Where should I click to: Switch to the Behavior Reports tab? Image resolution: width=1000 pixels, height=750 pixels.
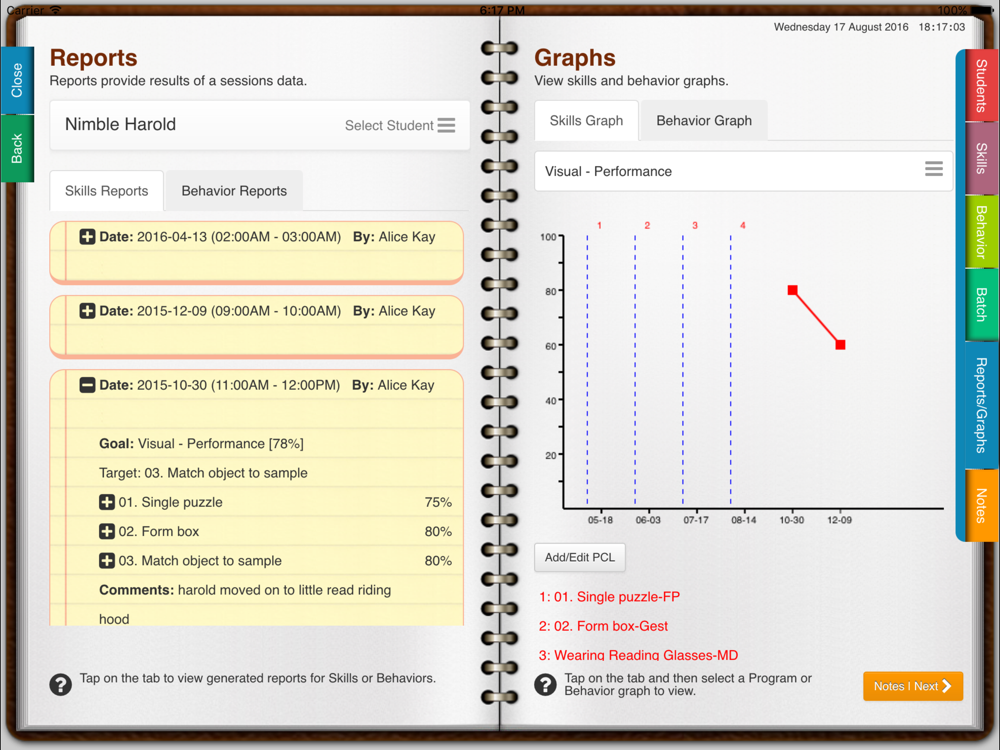(234, 191)
